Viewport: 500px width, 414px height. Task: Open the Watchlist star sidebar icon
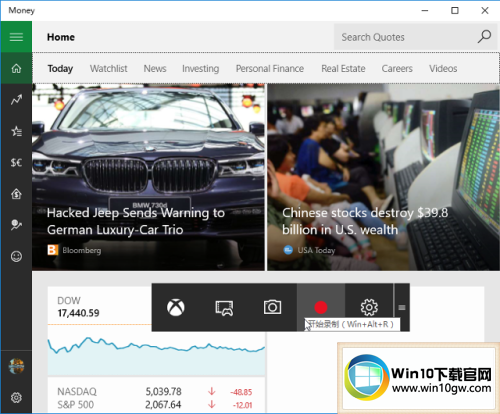(16, 131)
